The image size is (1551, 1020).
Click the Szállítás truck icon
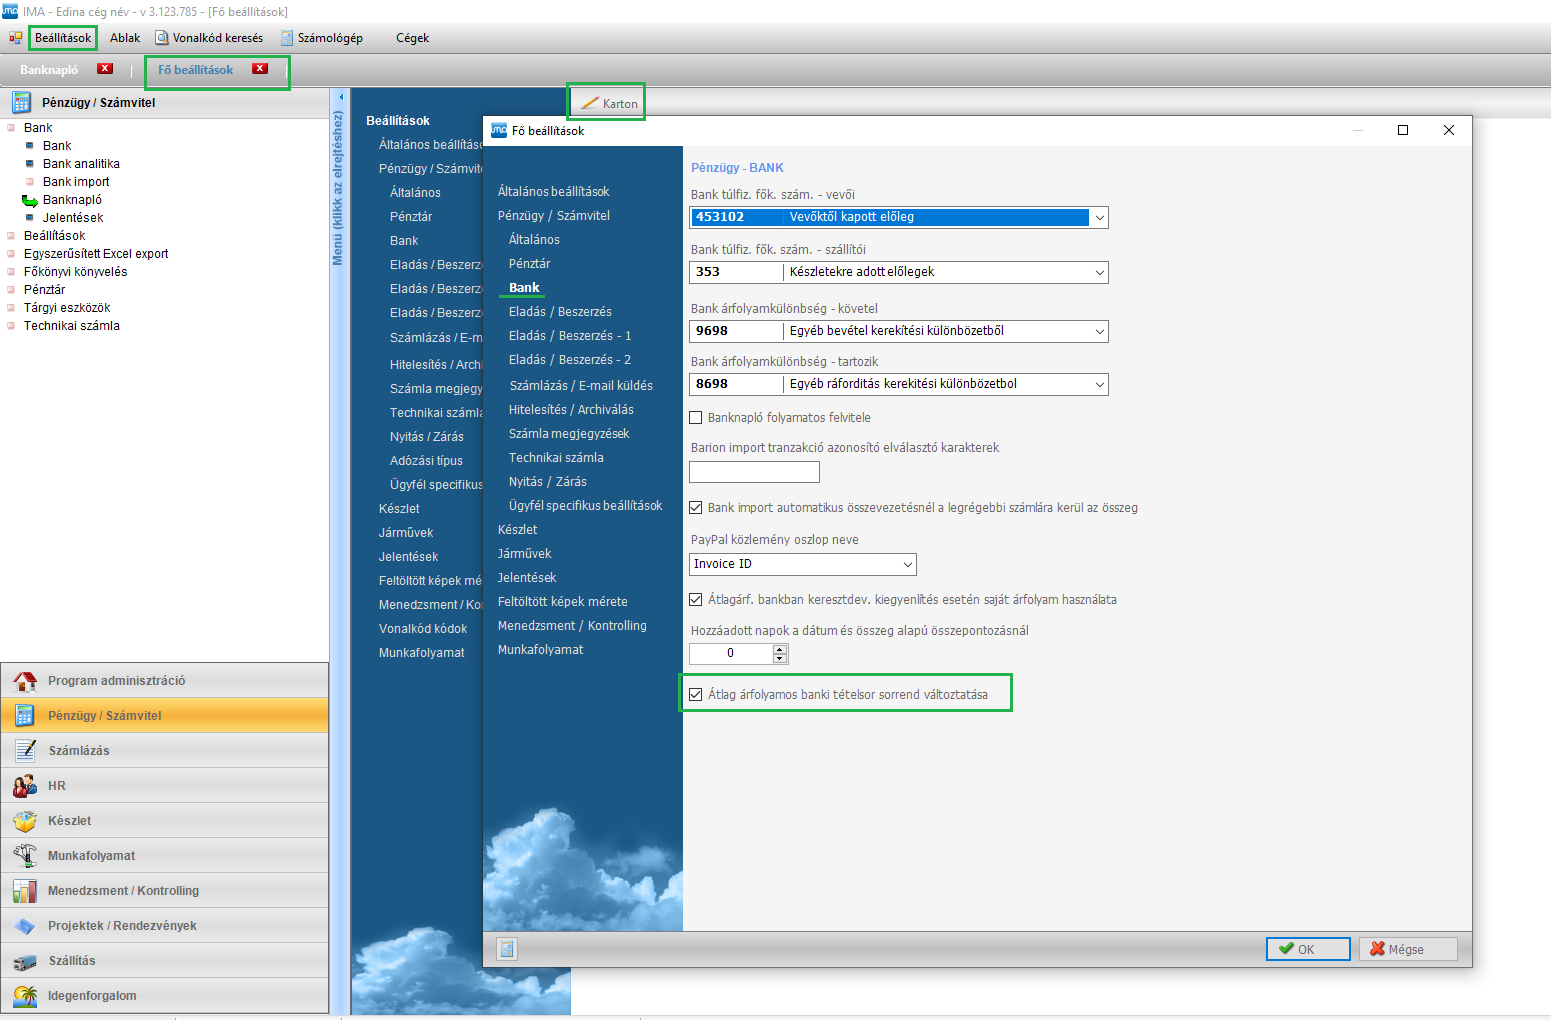[25, 961]
